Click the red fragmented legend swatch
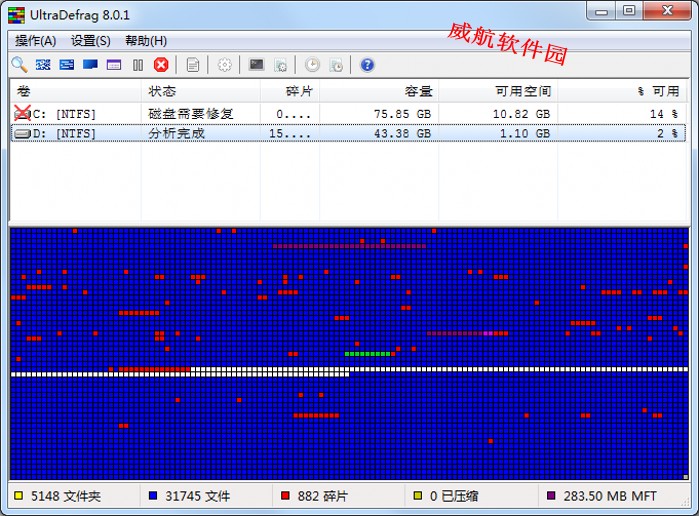Viewport: 699px width, 516px height. click(x=285, y=495)
